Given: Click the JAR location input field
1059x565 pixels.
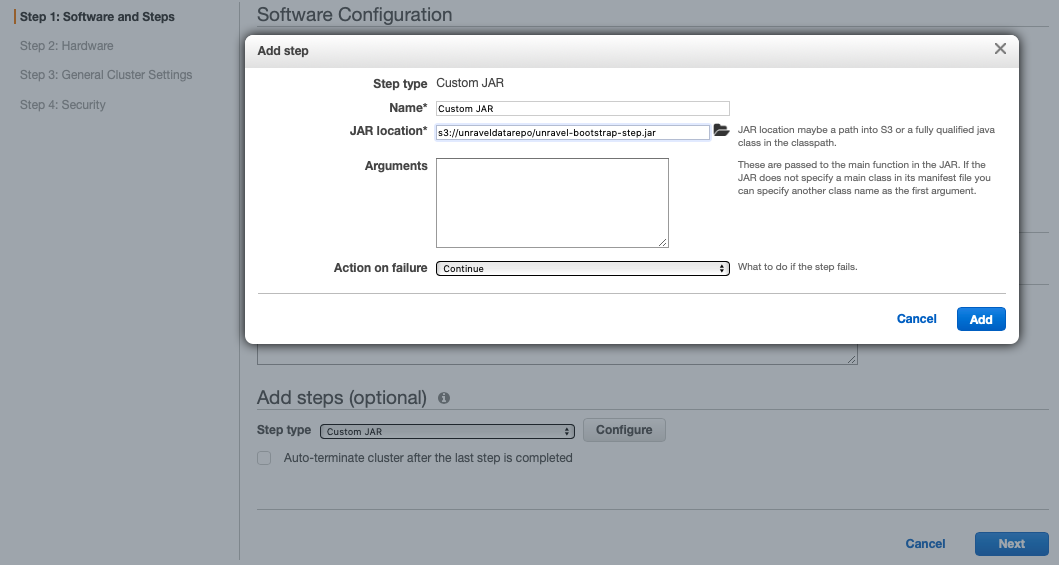Looking at the screenshot, I should [573, 132].
